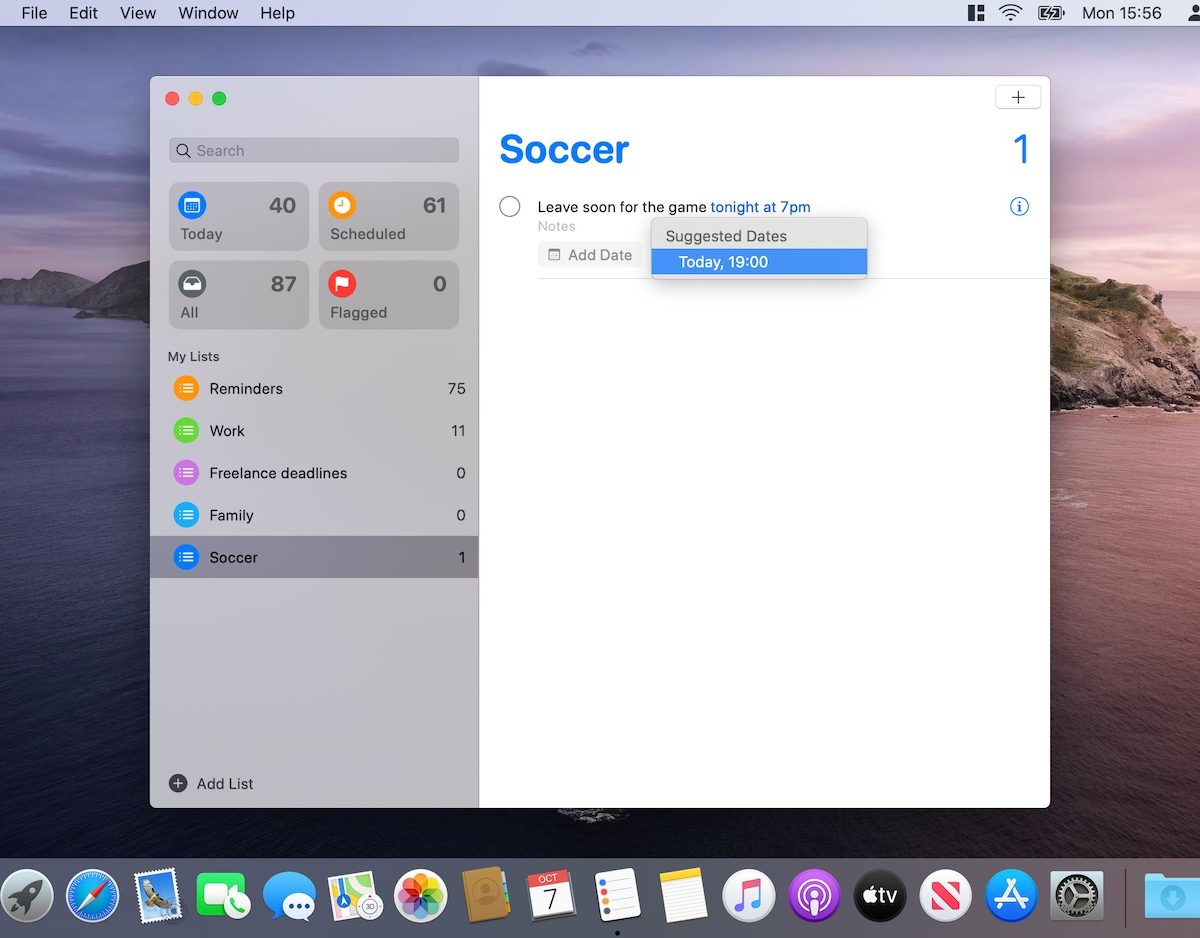Open the Today smart list card
Viewport: 1200px width, 938px height.
pyautogui.click(x=238, y=216)
